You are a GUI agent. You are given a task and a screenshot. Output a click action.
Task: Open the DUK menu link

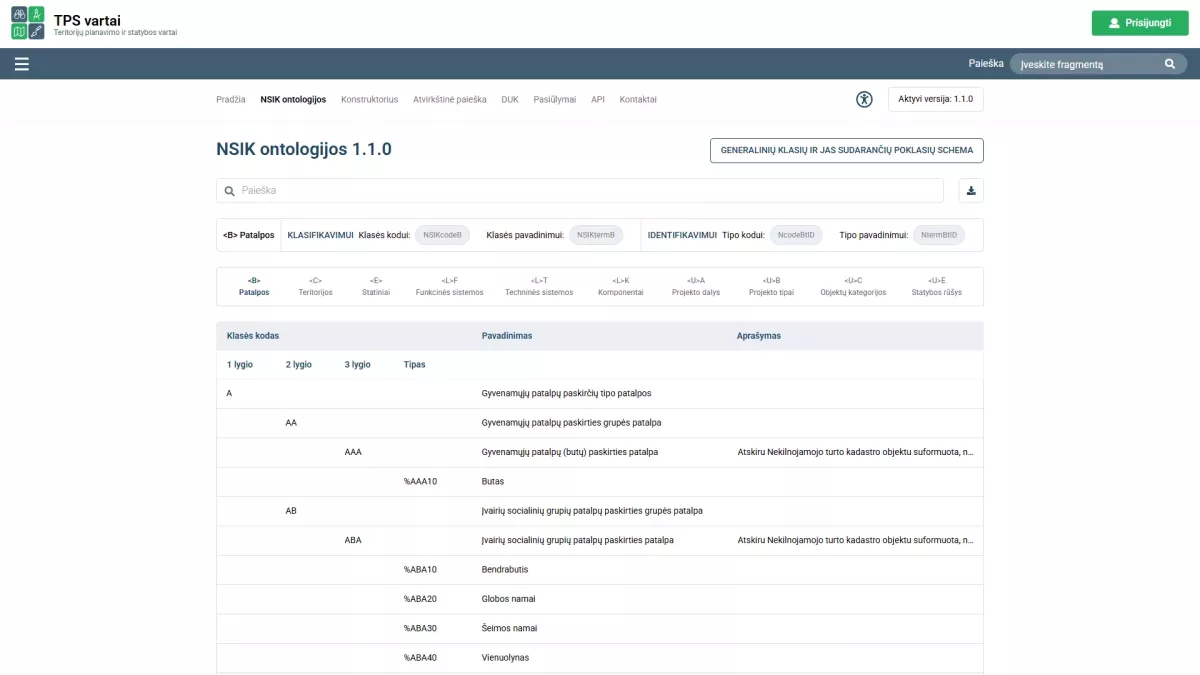[510, 100]
